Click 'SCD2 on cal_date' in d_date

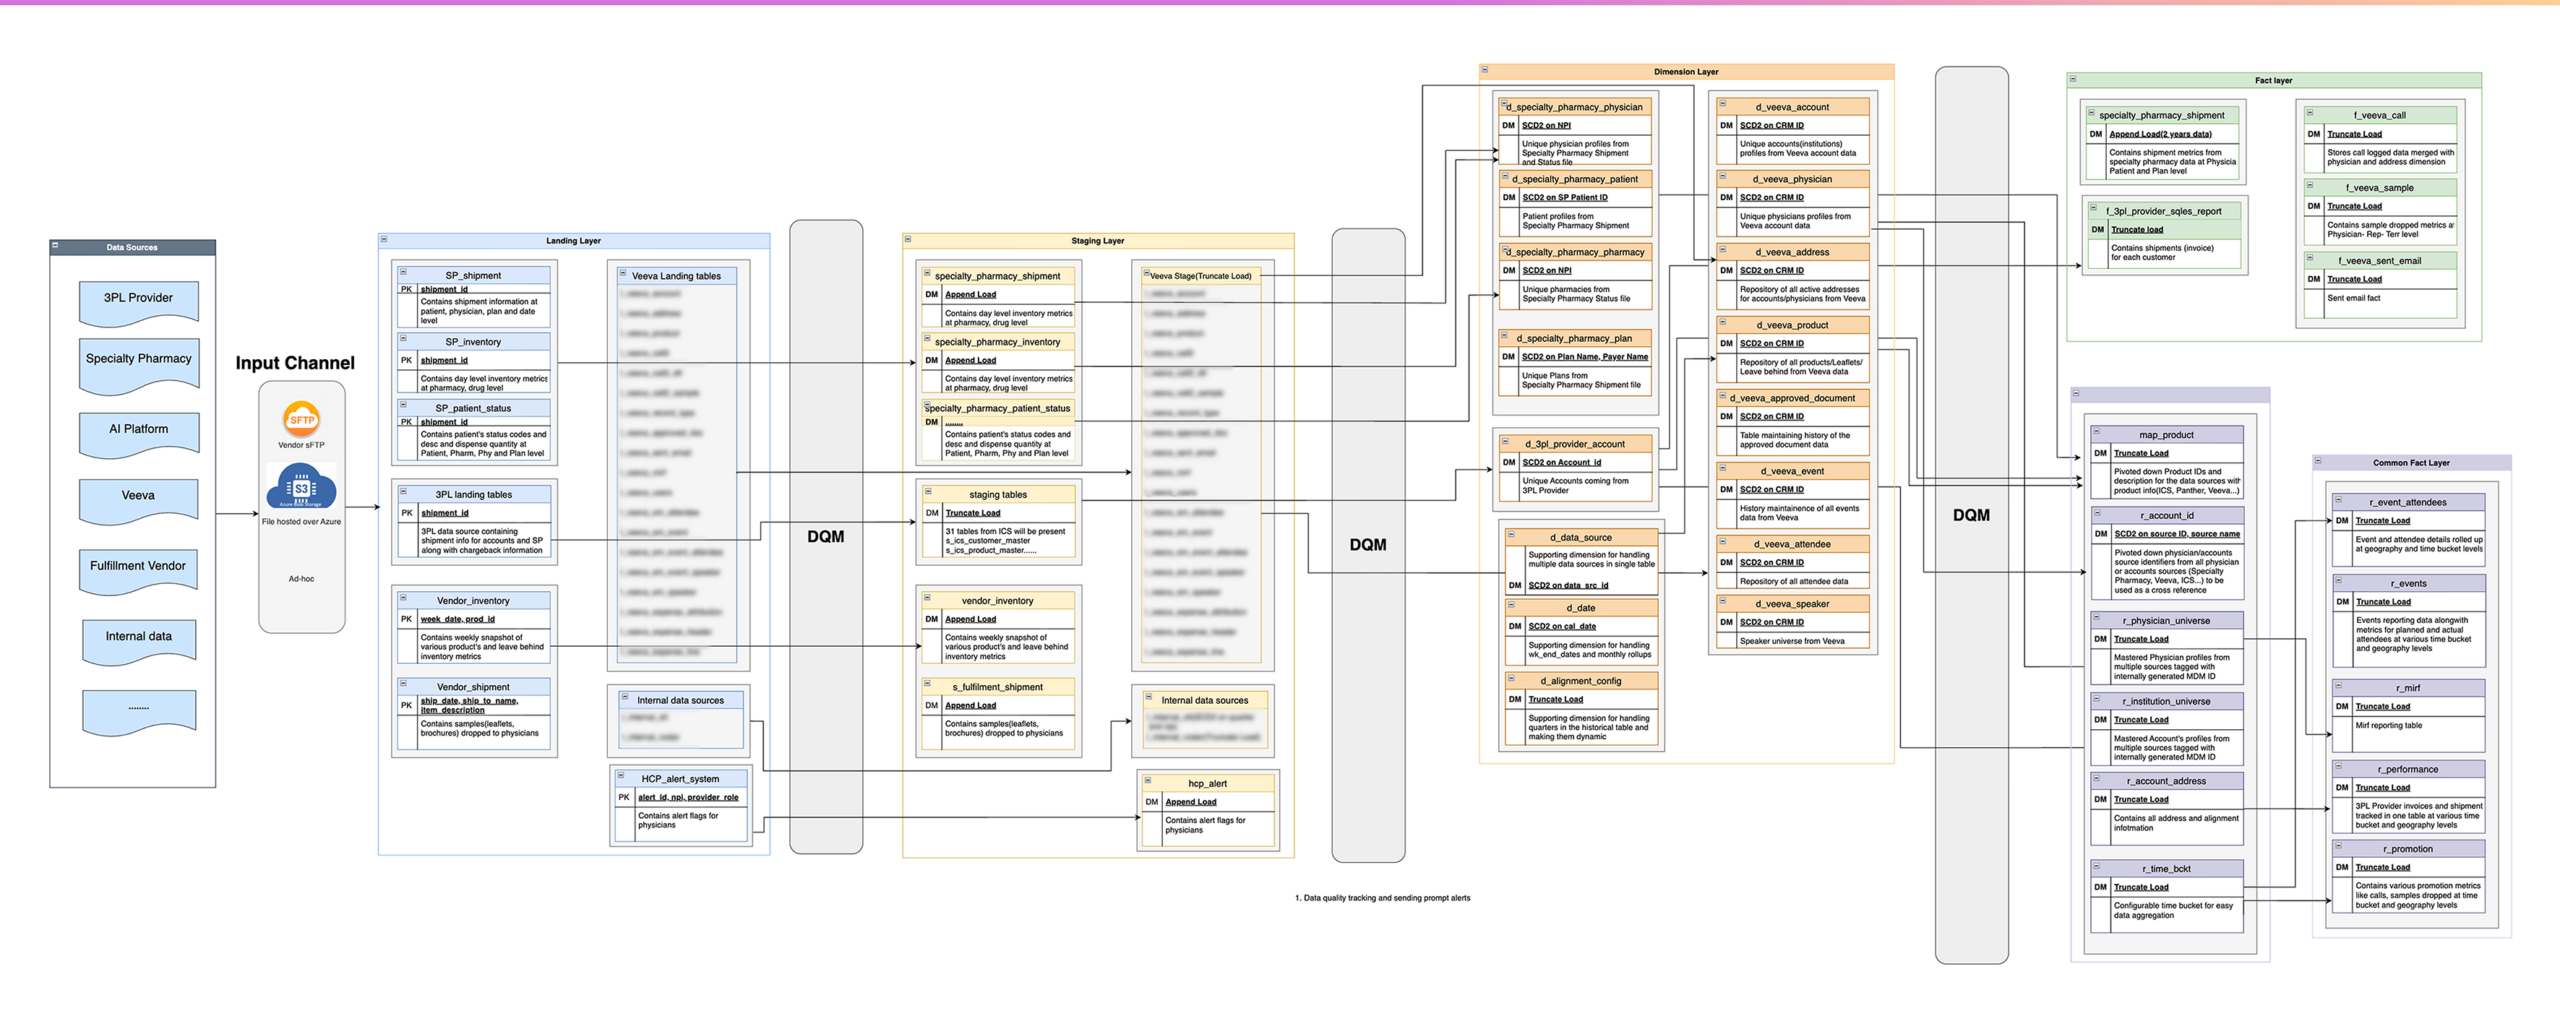point(1562,626)
